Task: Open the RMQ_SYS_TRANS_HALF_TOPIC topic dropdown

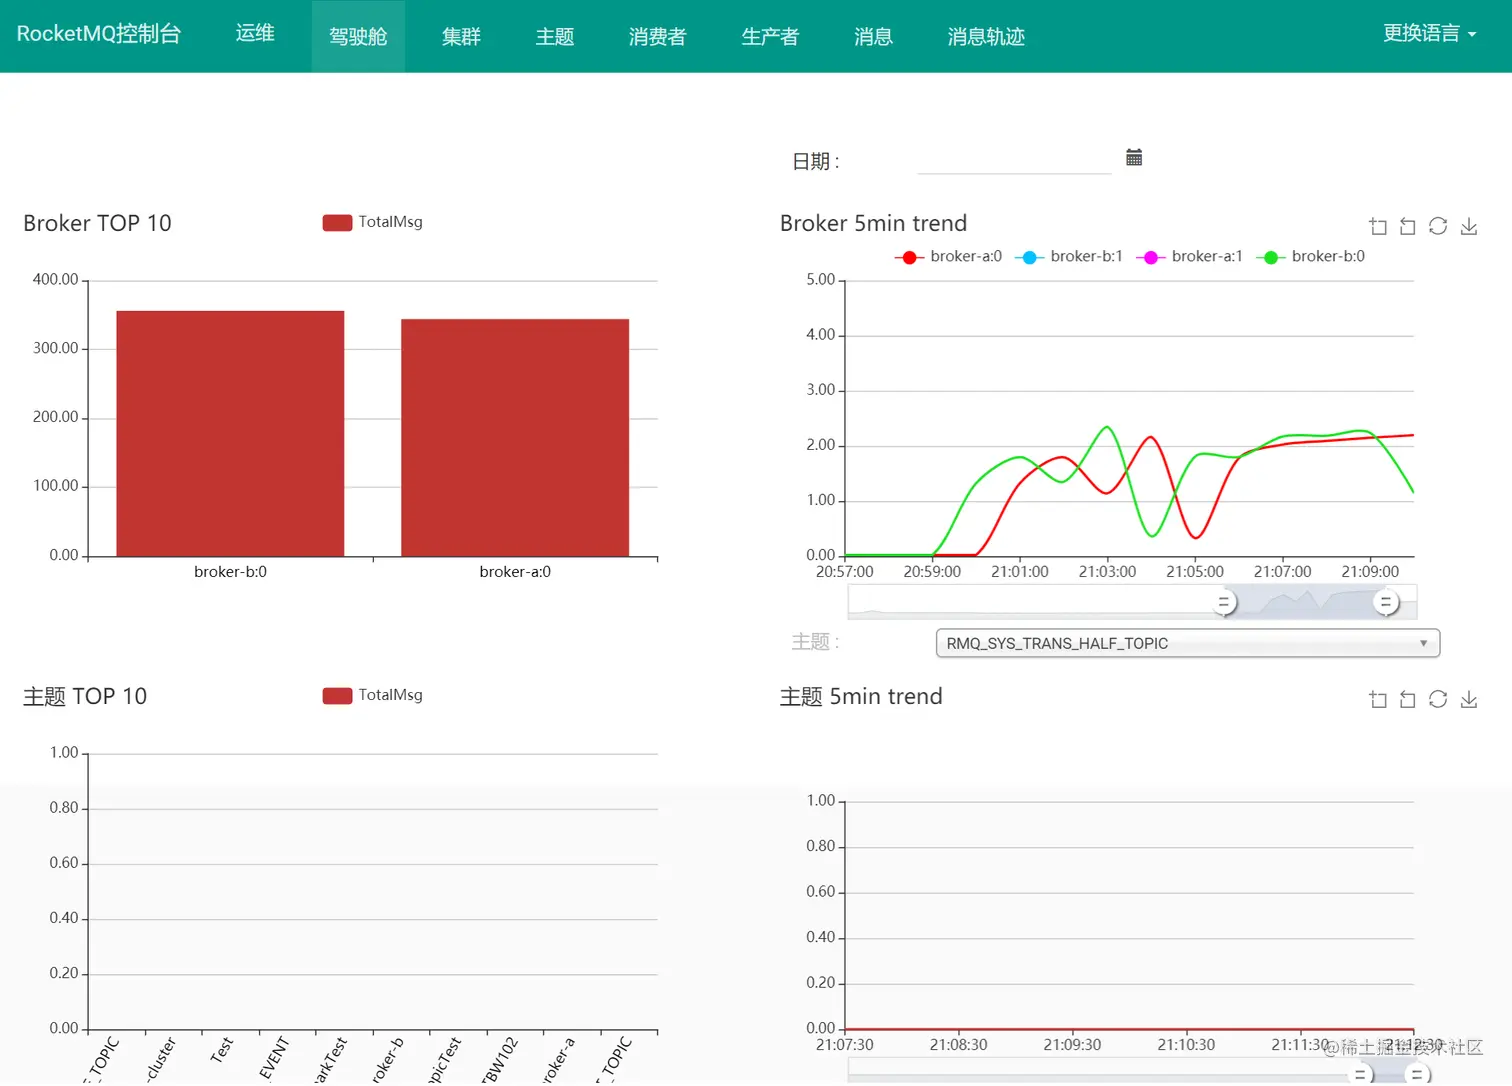Action: click(1186, 643)
